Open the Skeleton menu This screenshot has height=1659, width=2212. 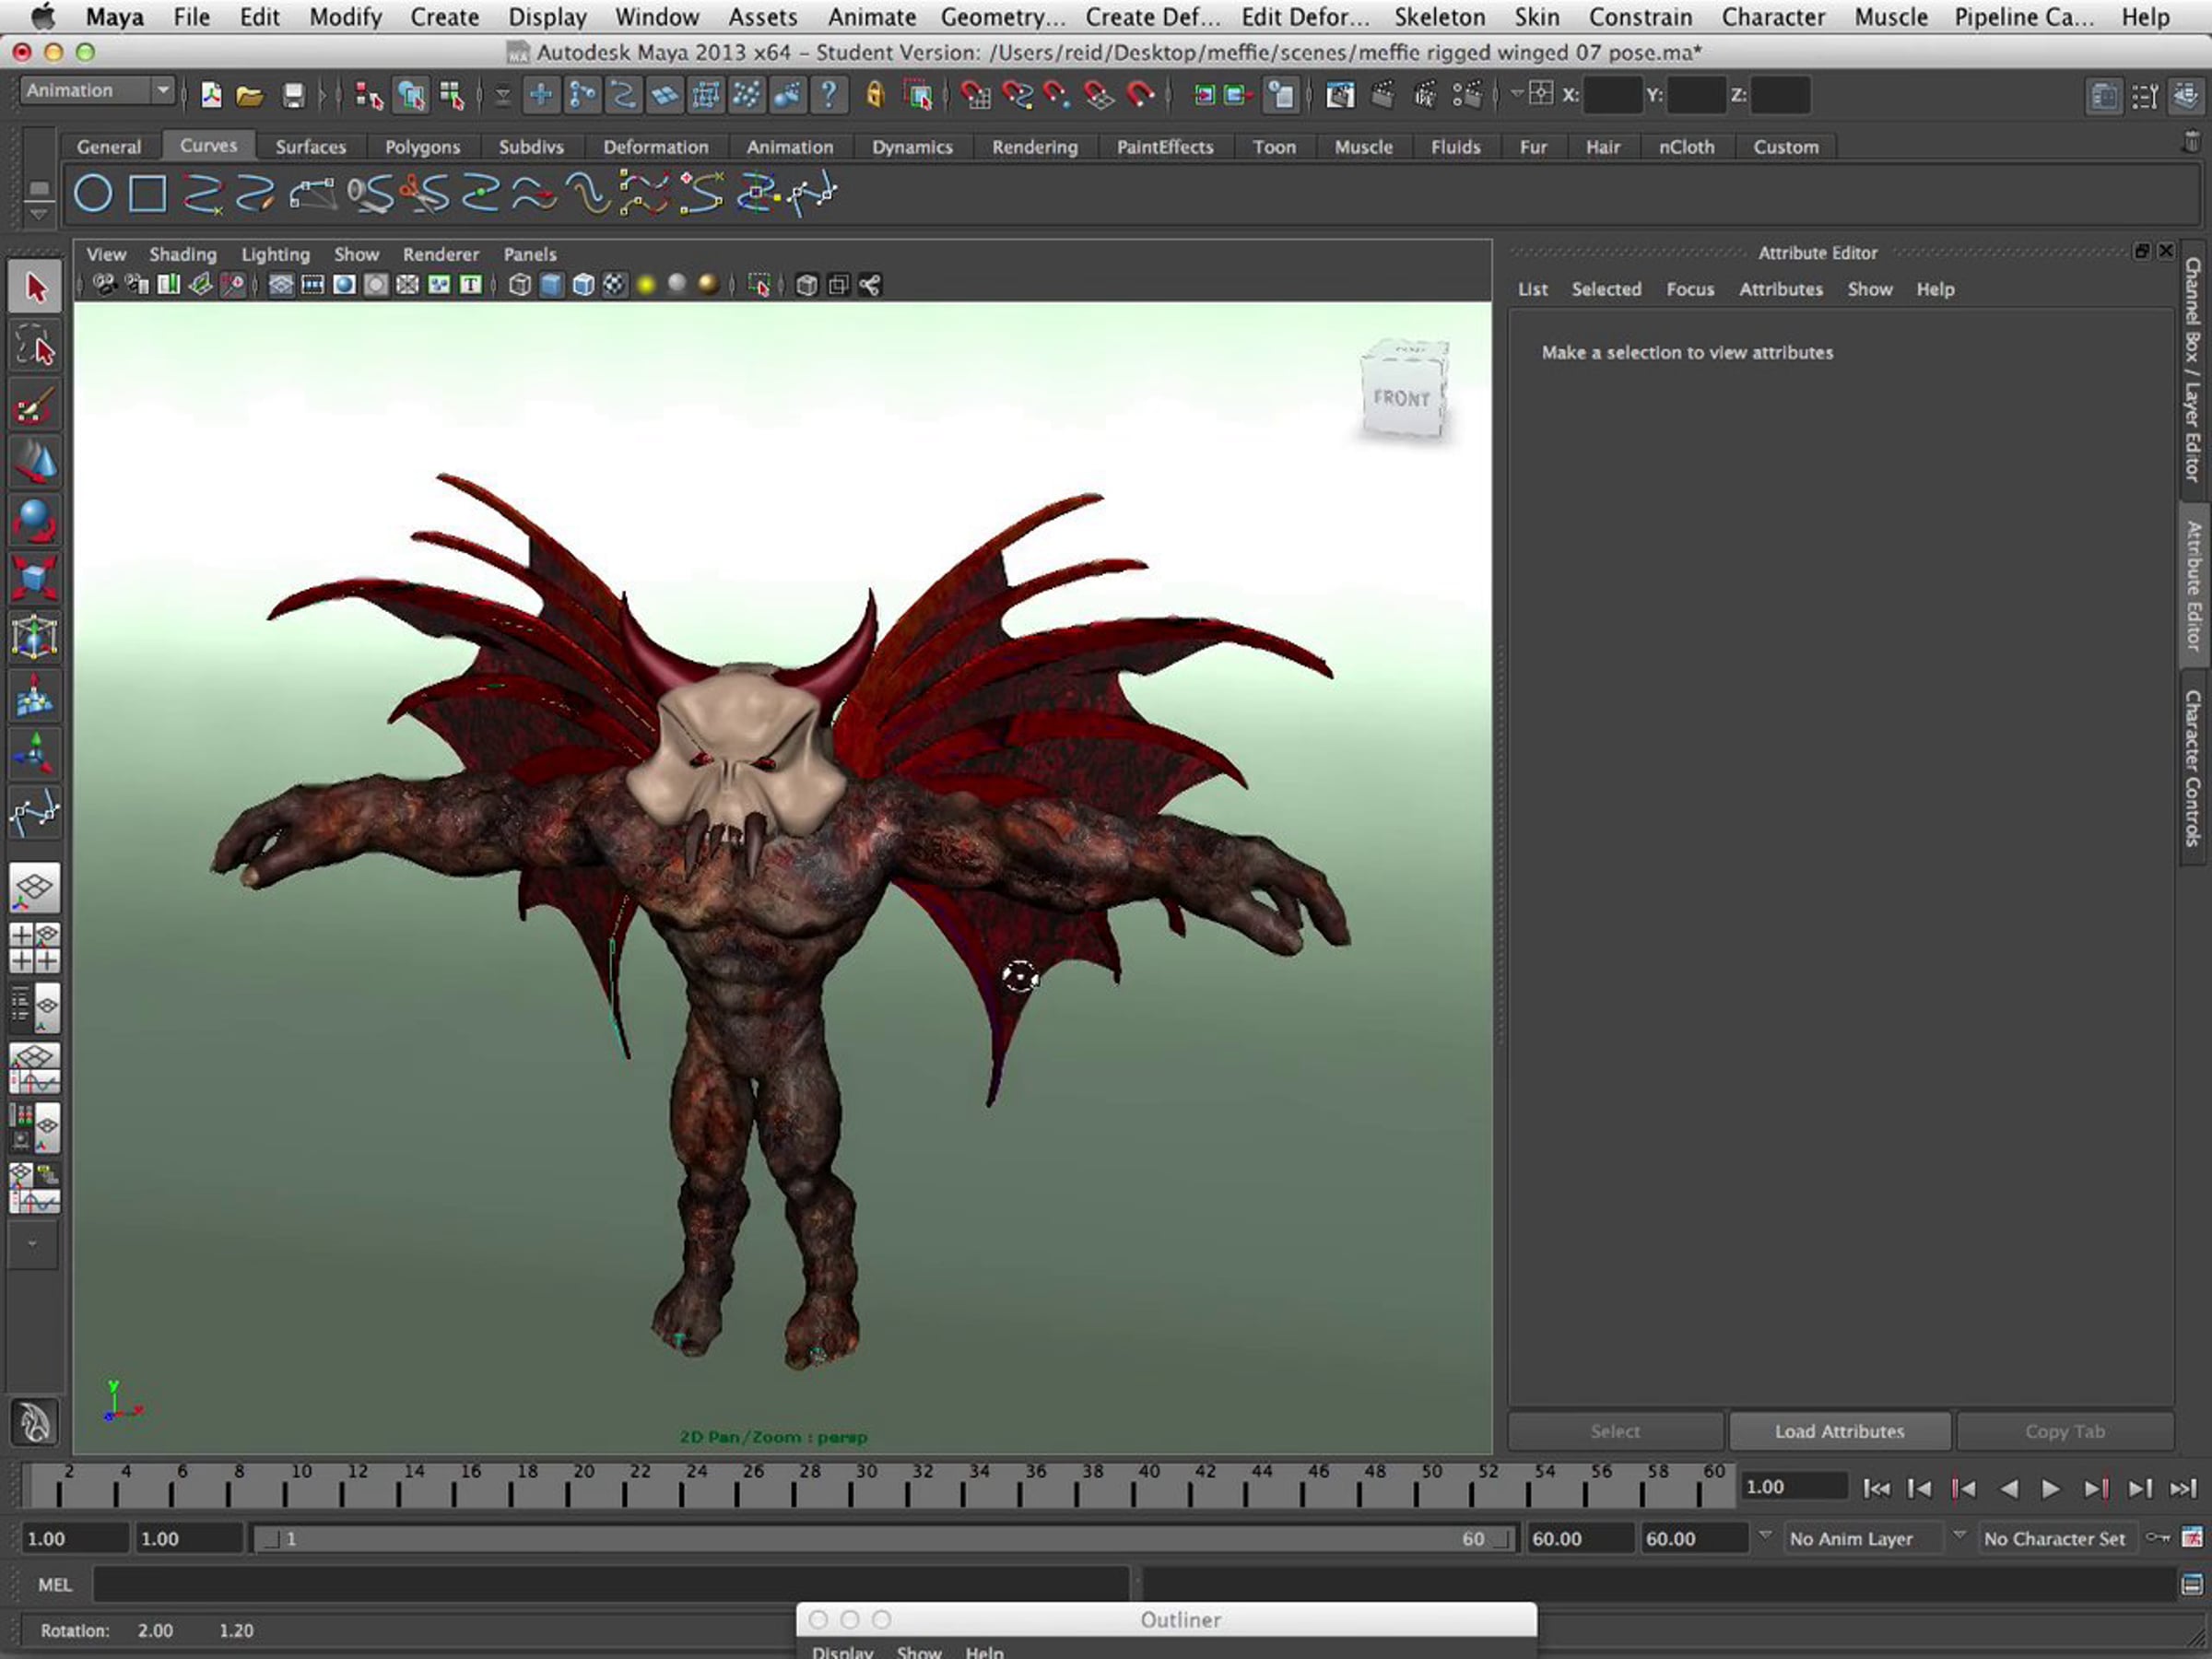pos(1439,17)
